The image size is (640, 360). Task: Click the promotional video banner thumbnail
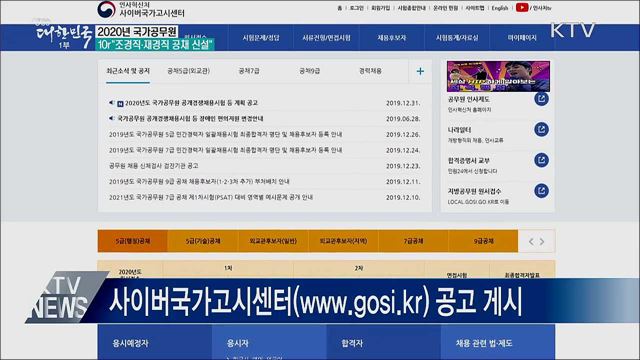point(498,76)
